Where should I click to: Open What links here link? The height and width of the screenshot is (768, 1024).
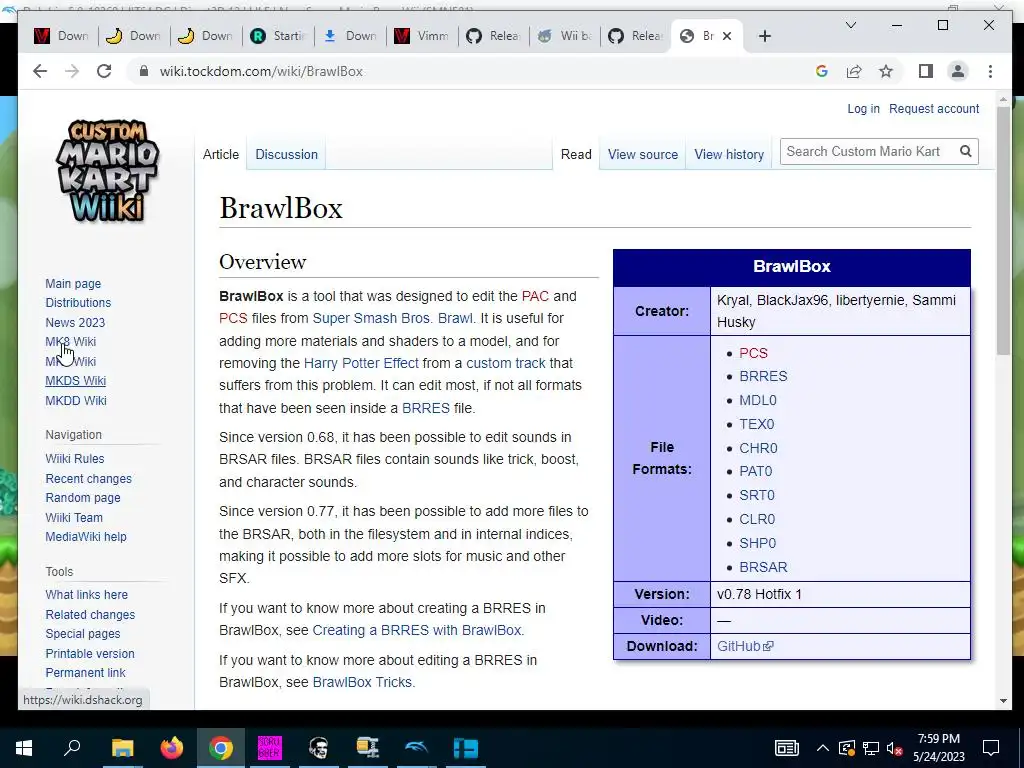click(87, 594)
